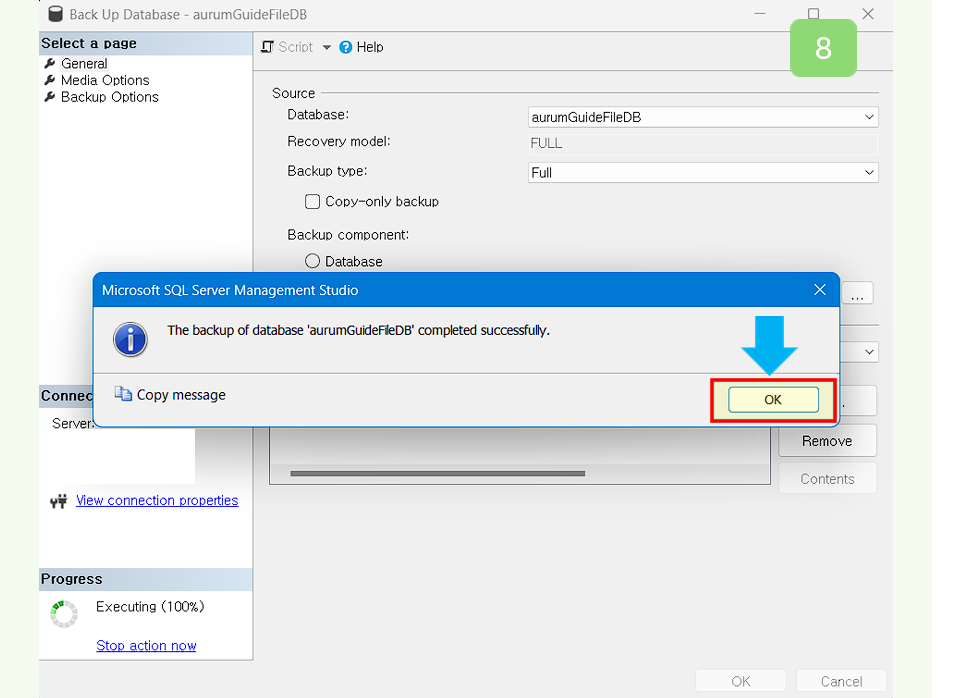
Task: Click the 'Executing (100%)' progress text
Action: coord(150,607)
